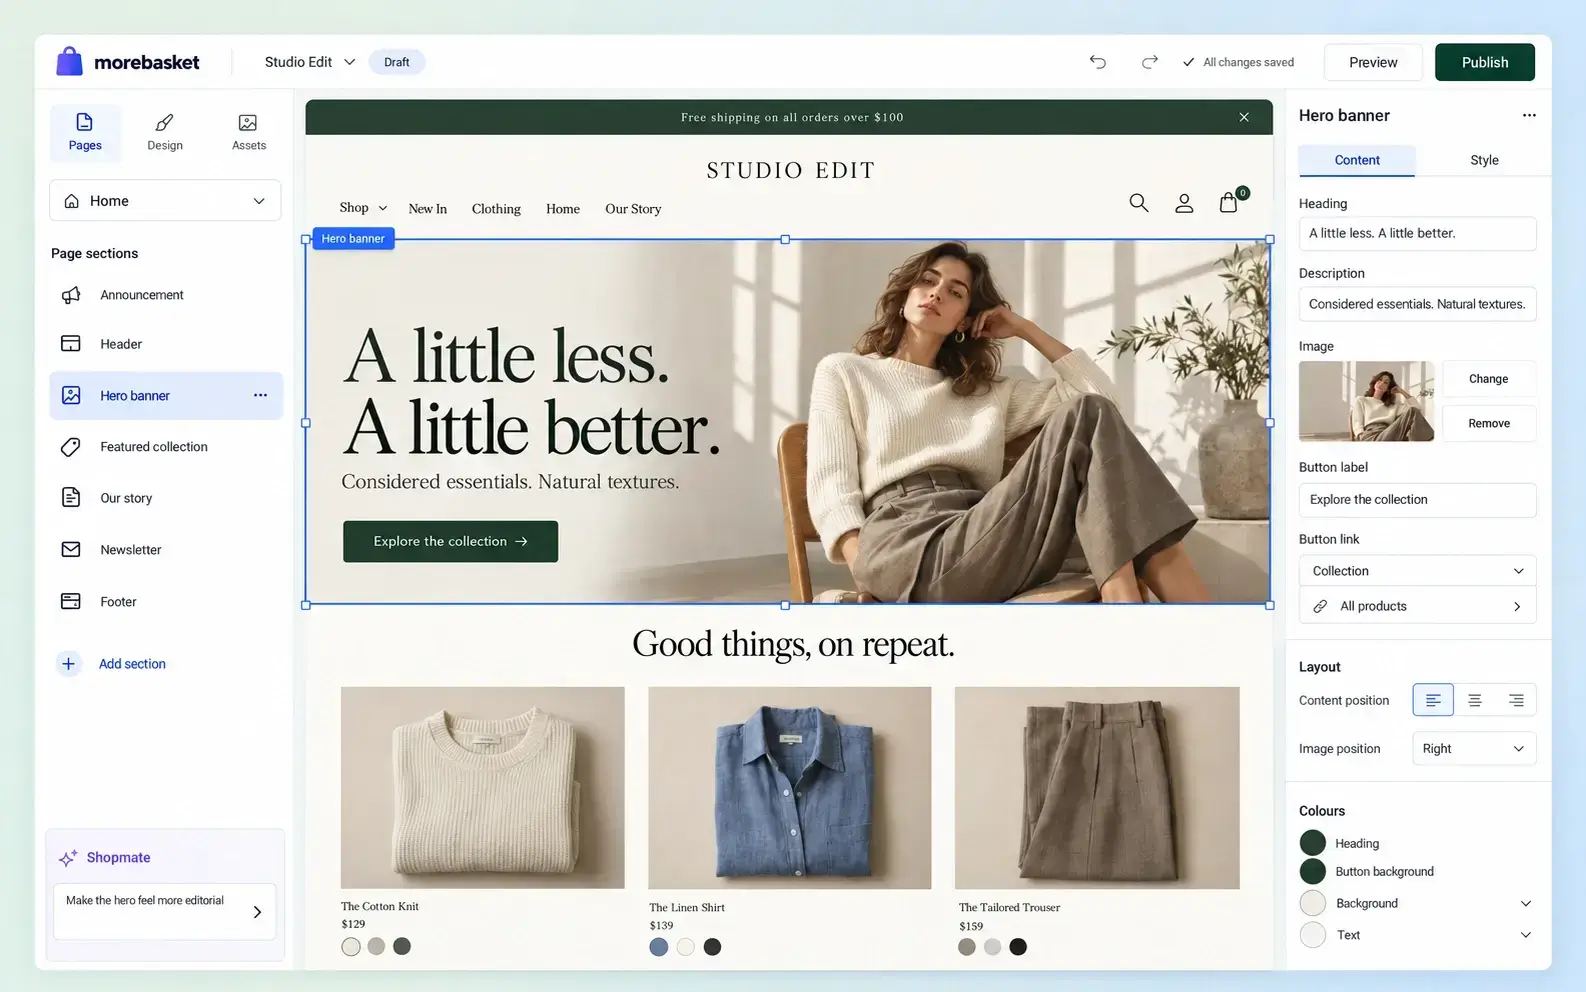Undo the last change

tap(1098, 62)
